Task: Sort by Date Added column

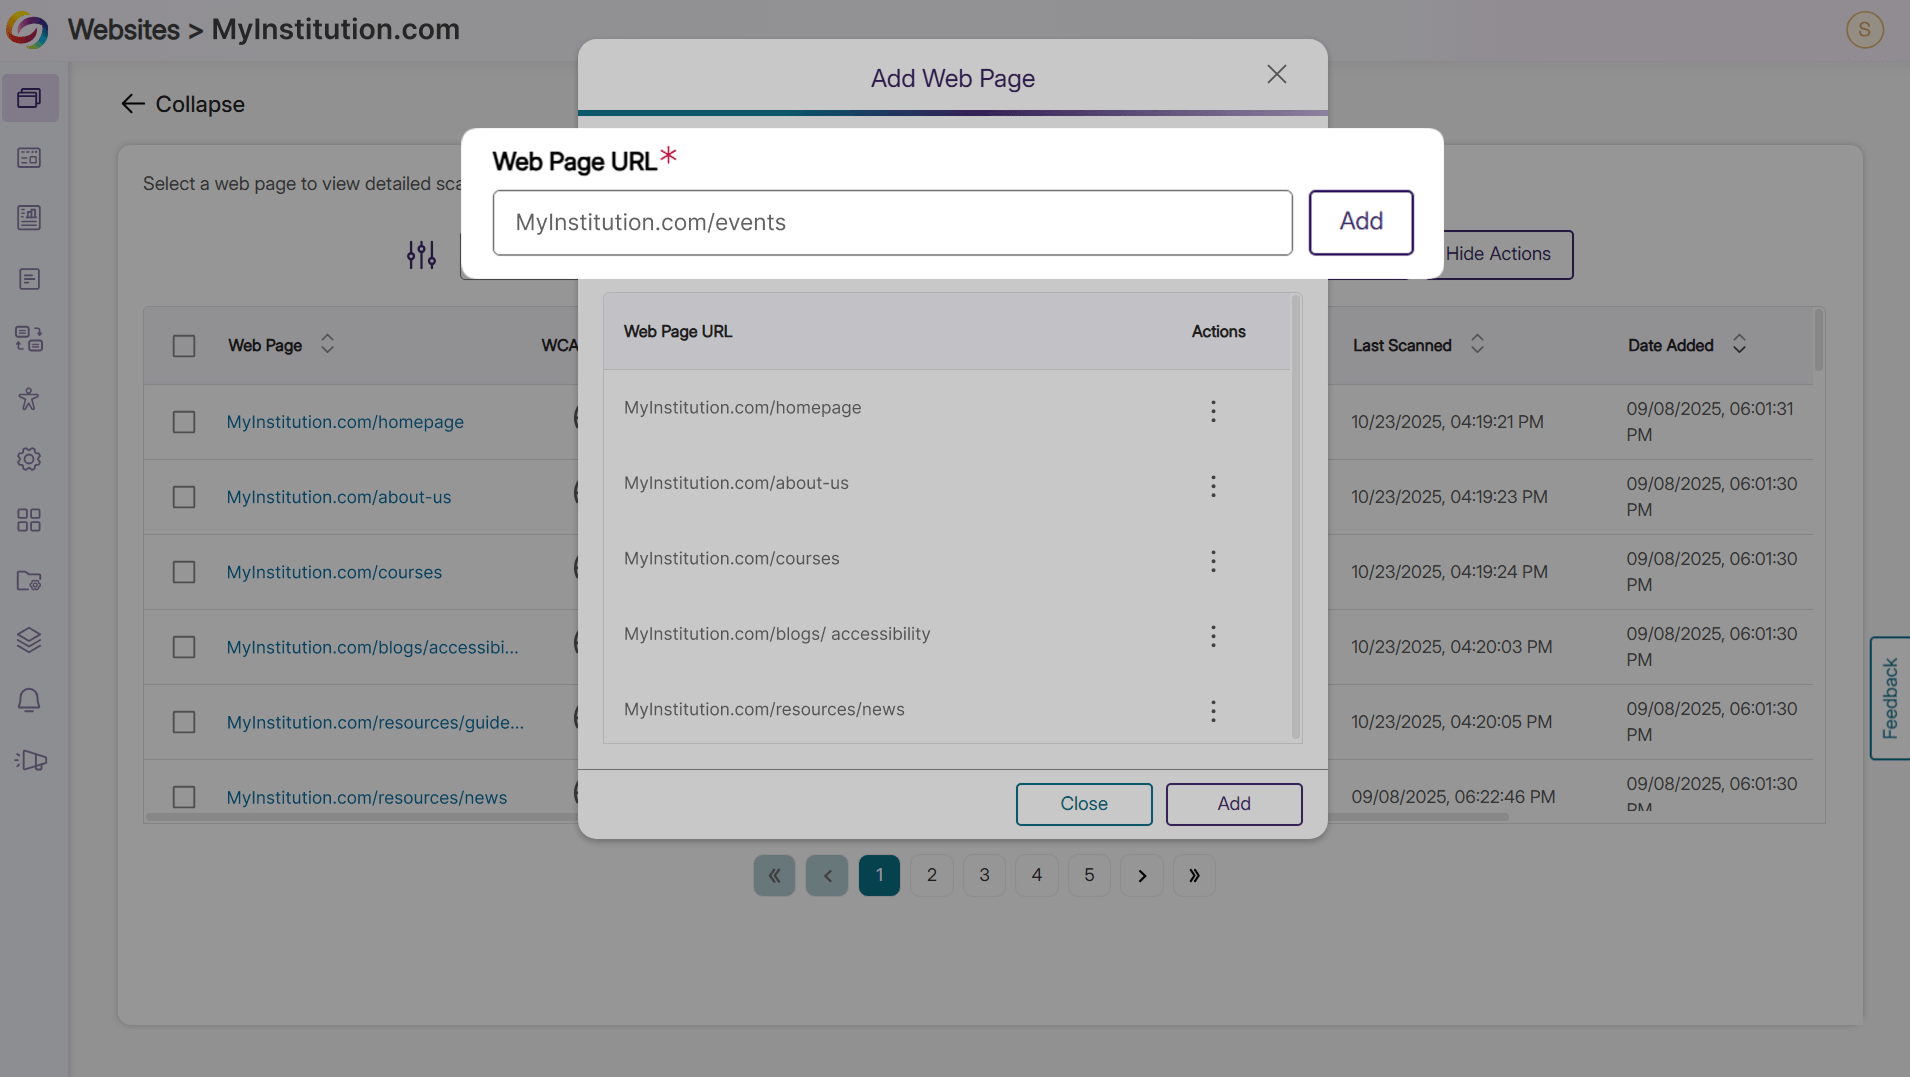Action: click(x=1739, y=345)
